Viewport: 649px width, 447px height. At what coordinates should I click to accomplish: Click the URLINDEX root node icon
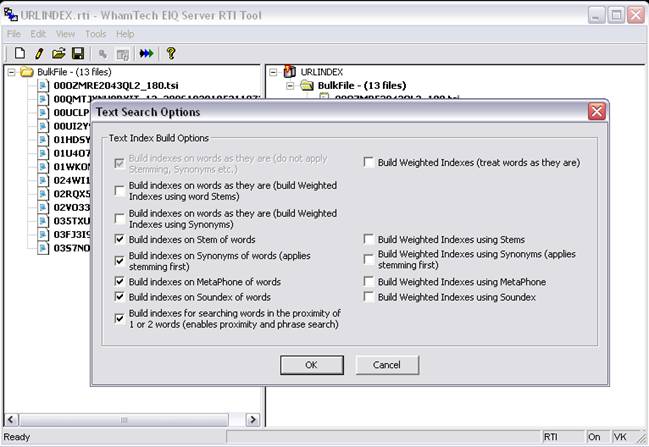pos(290,72)
